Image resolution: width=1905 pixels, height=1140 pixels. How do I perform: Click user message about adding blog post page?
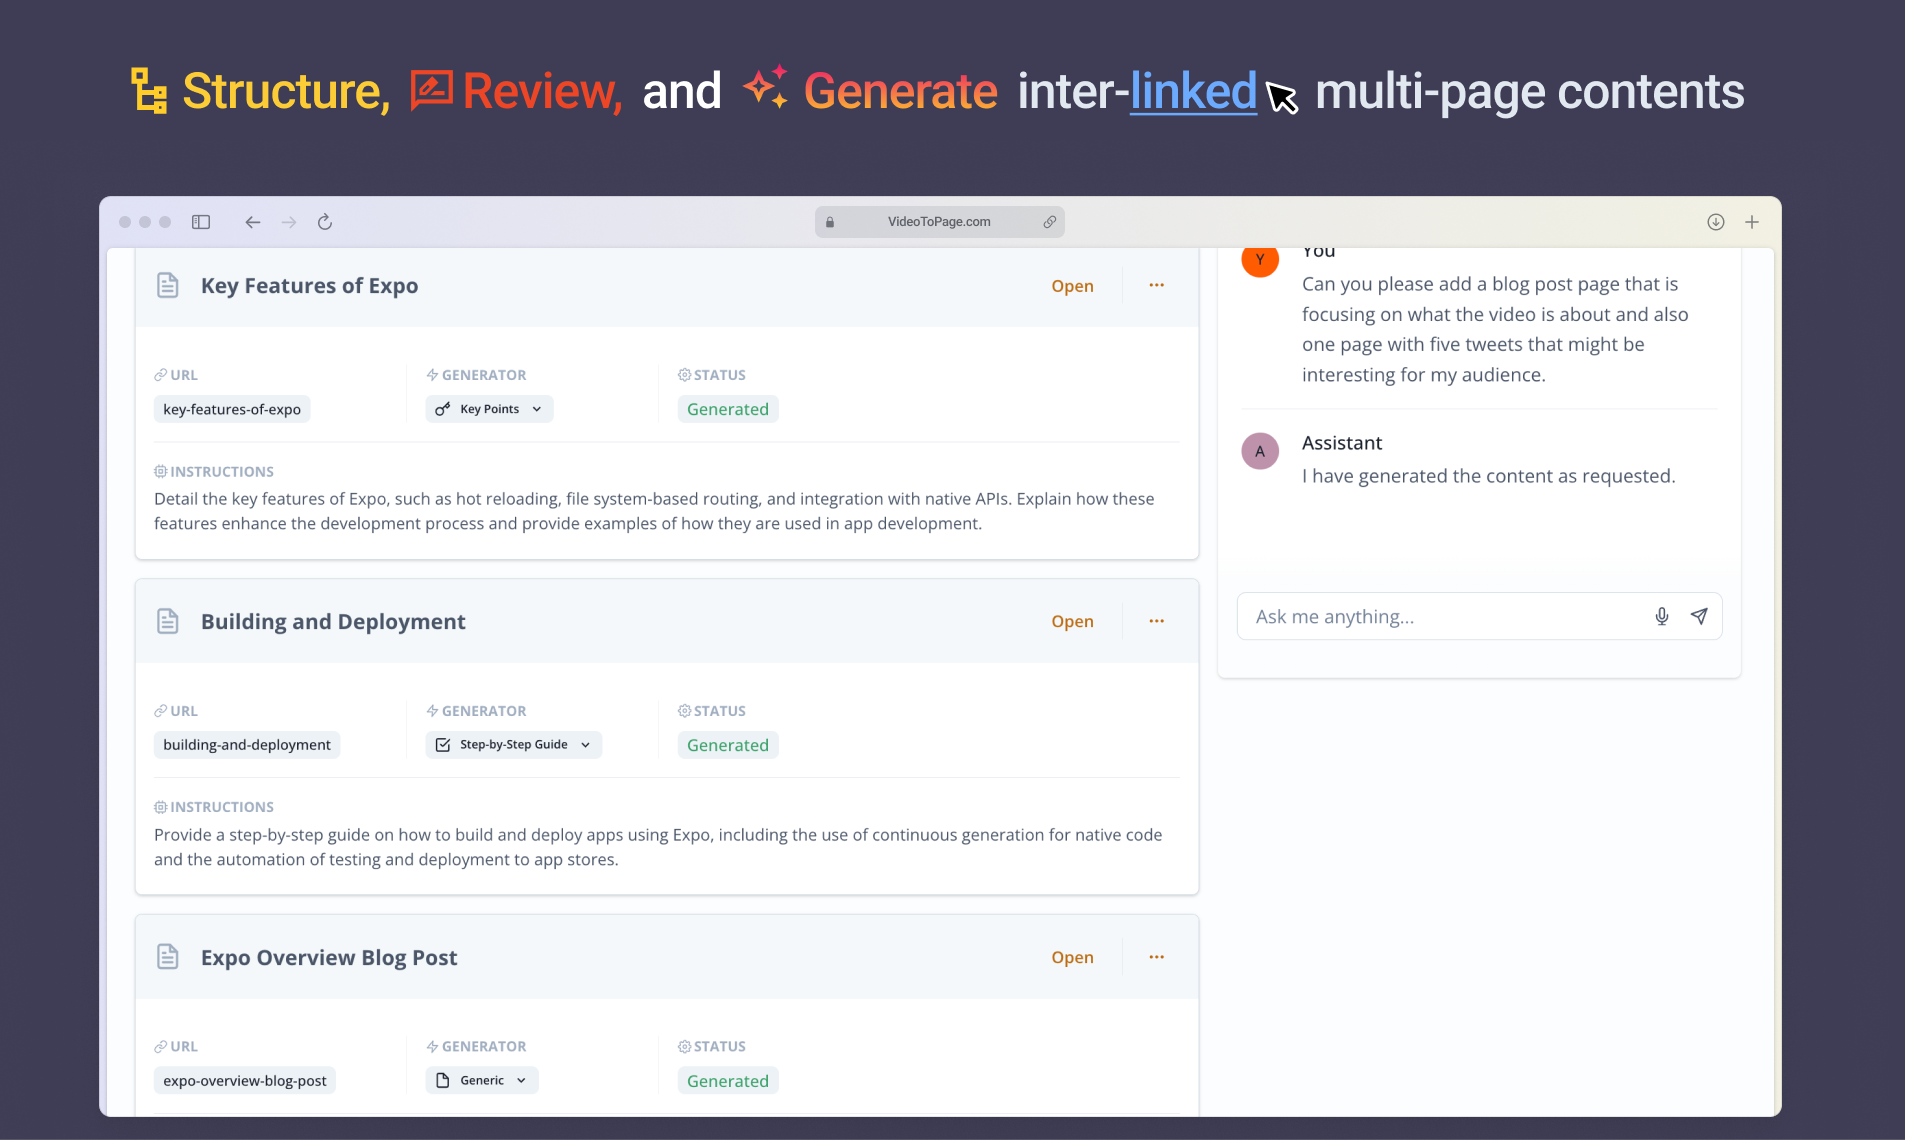click(1495, 329)
